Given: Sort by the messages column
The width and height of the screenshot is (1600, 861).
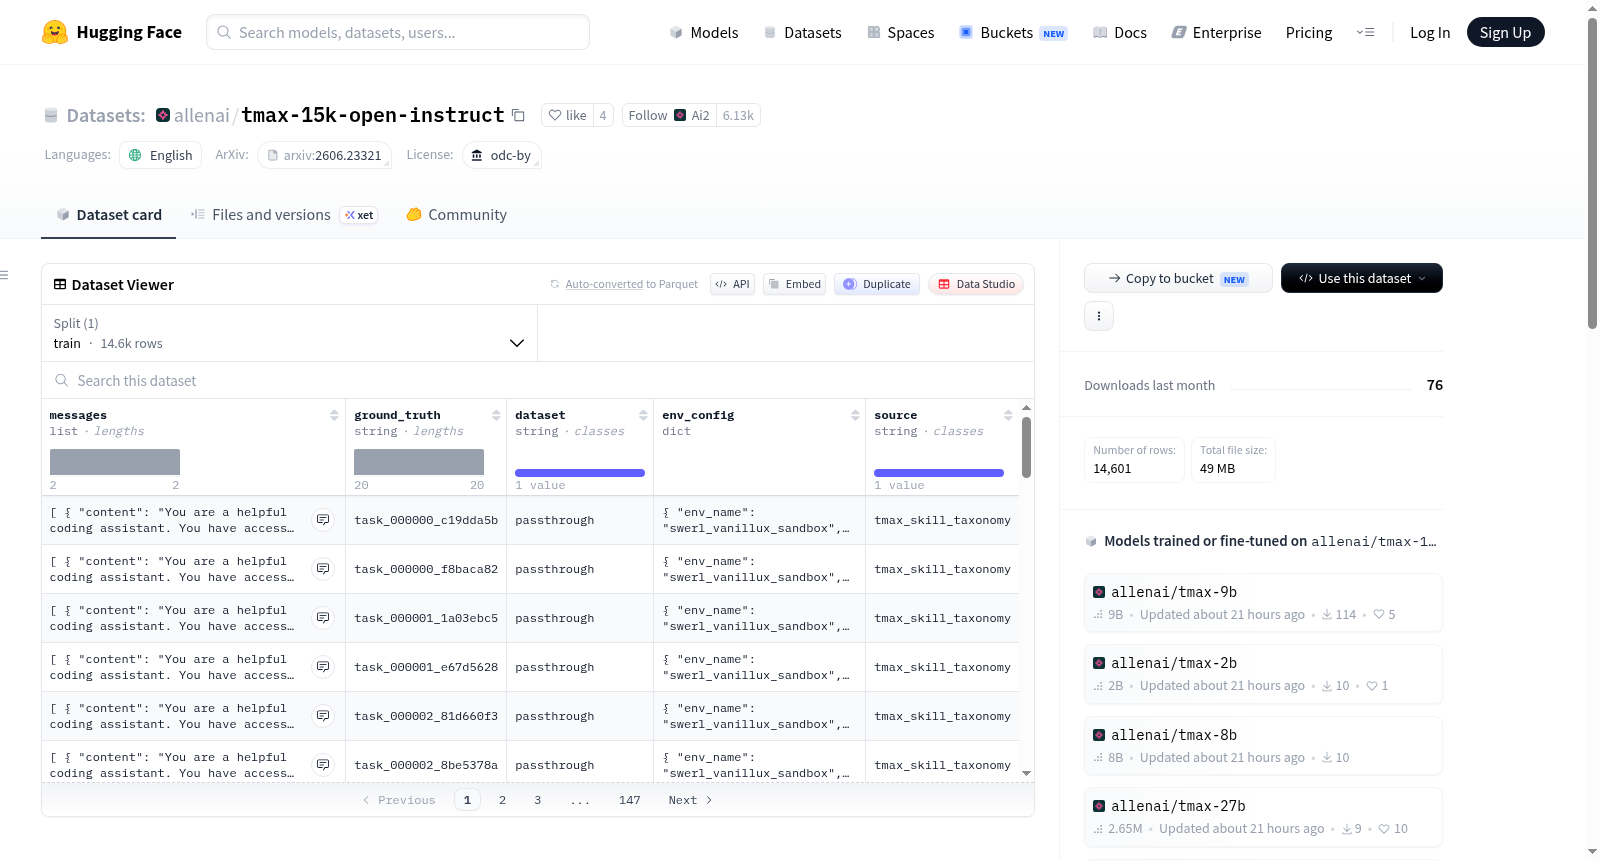Looking at the screenshot, I should tap(334, 415).
